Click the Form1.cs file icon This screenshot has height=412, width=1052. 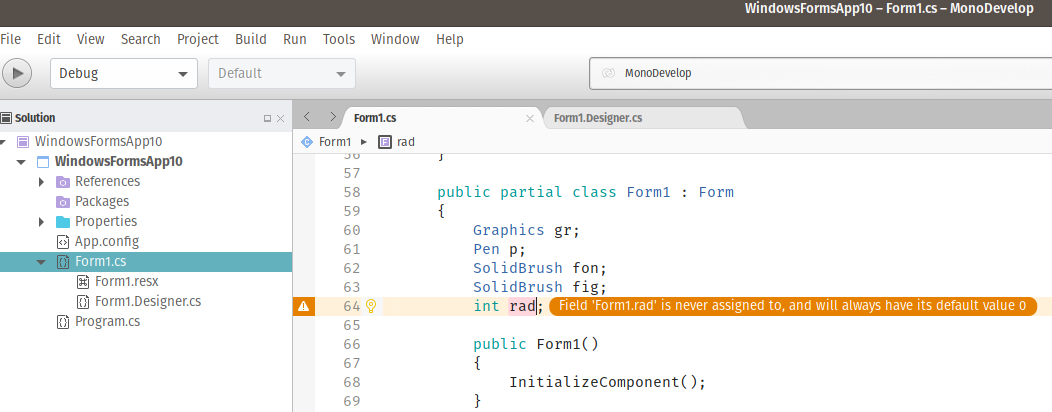[63, 262]
